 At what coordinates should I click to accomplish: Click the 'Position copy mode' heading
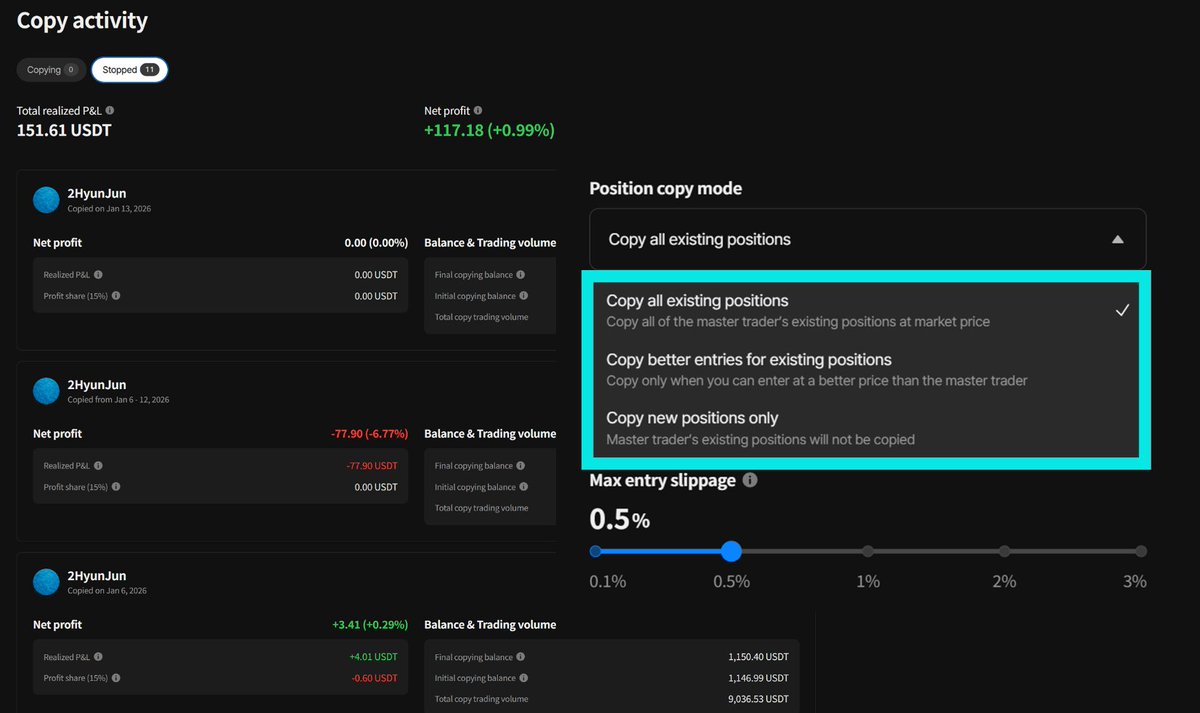coord(666,188)
